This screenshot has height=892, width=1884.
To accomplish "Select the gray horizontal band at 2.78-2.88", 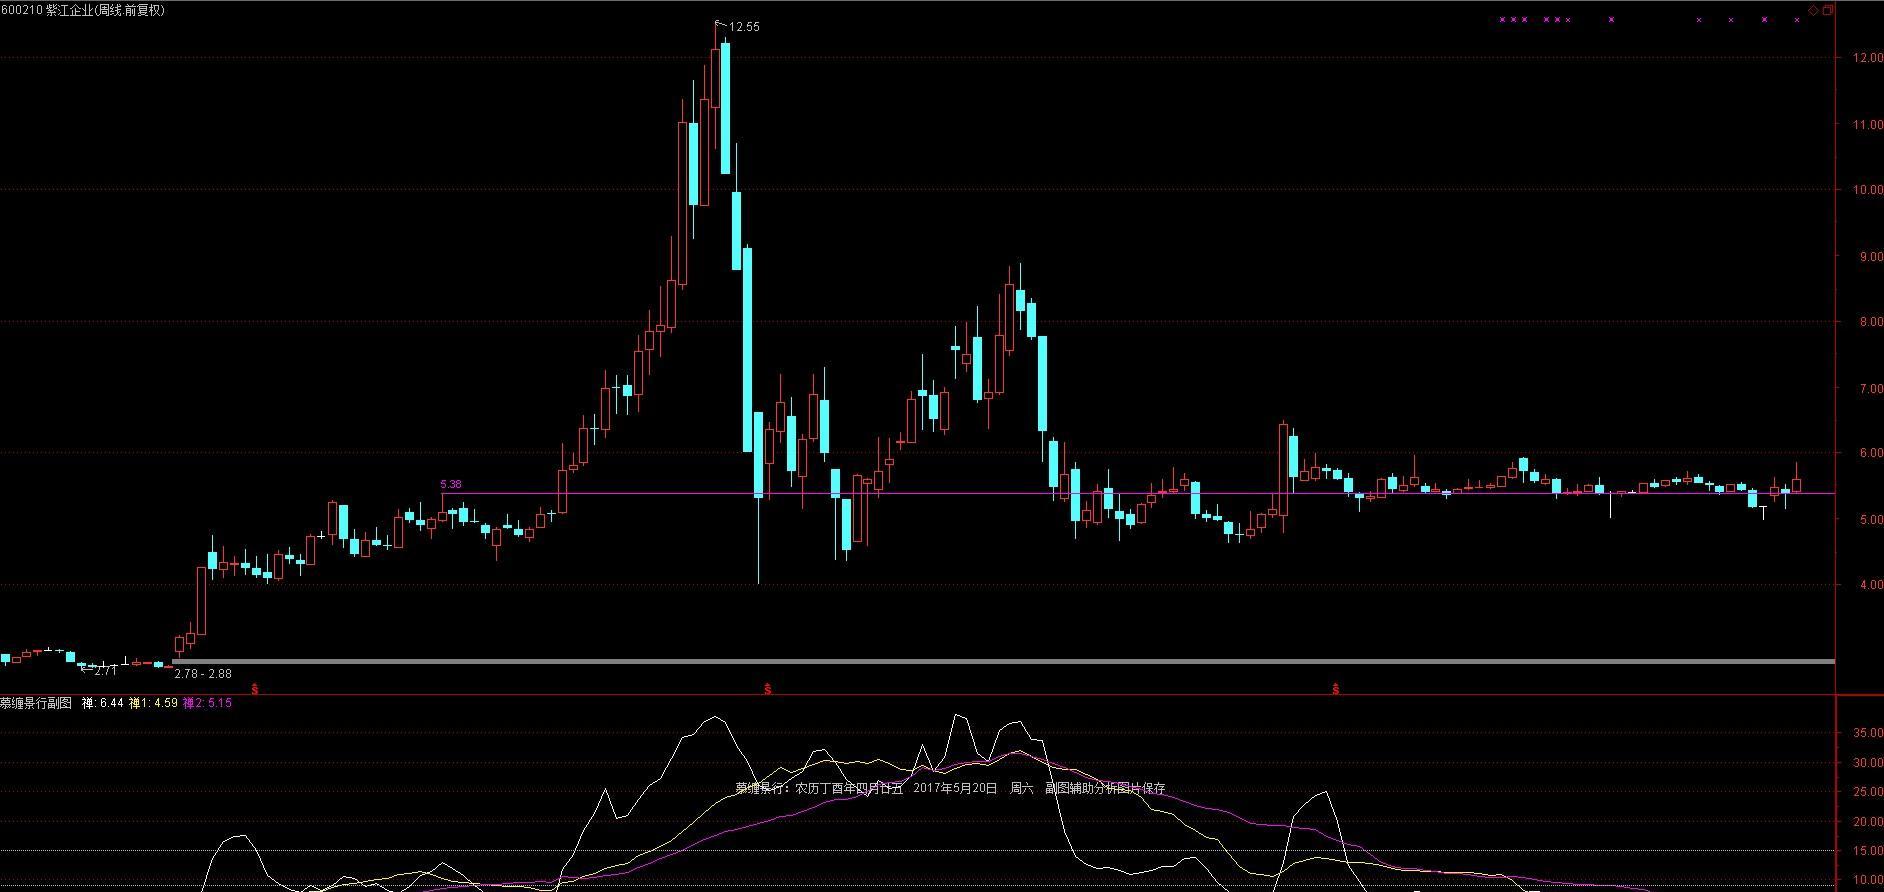I will click(1004, 661).
